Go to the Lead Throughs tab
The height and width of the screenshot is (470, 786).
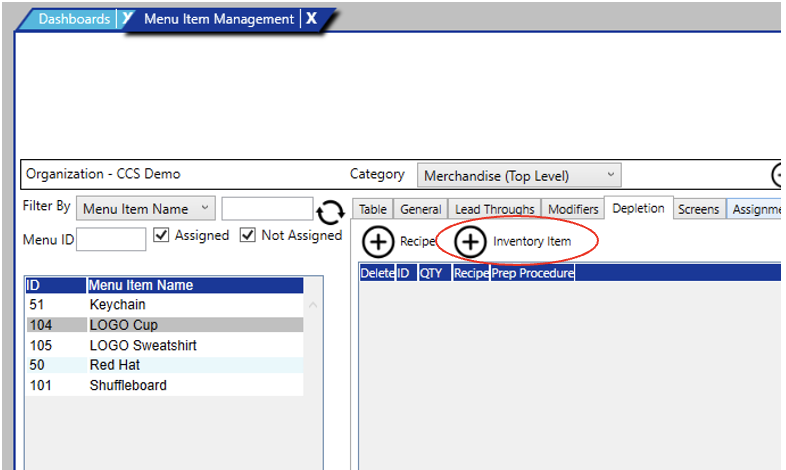click(494, 209)
